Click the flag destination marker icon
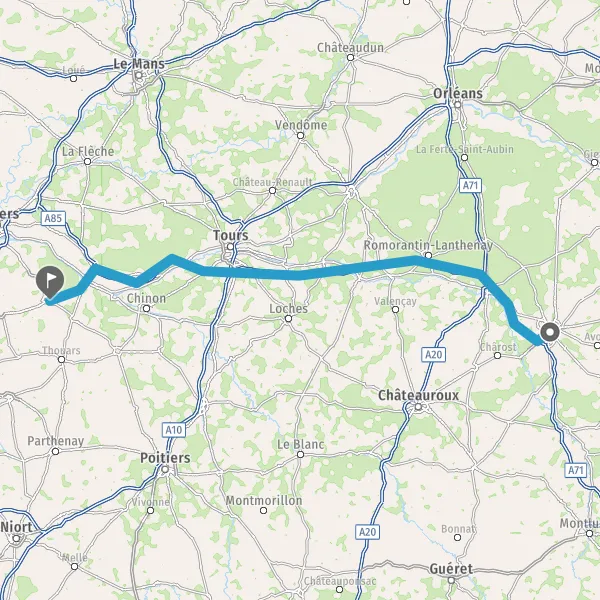This screenshot has width=600, height=600. [50, 282]
